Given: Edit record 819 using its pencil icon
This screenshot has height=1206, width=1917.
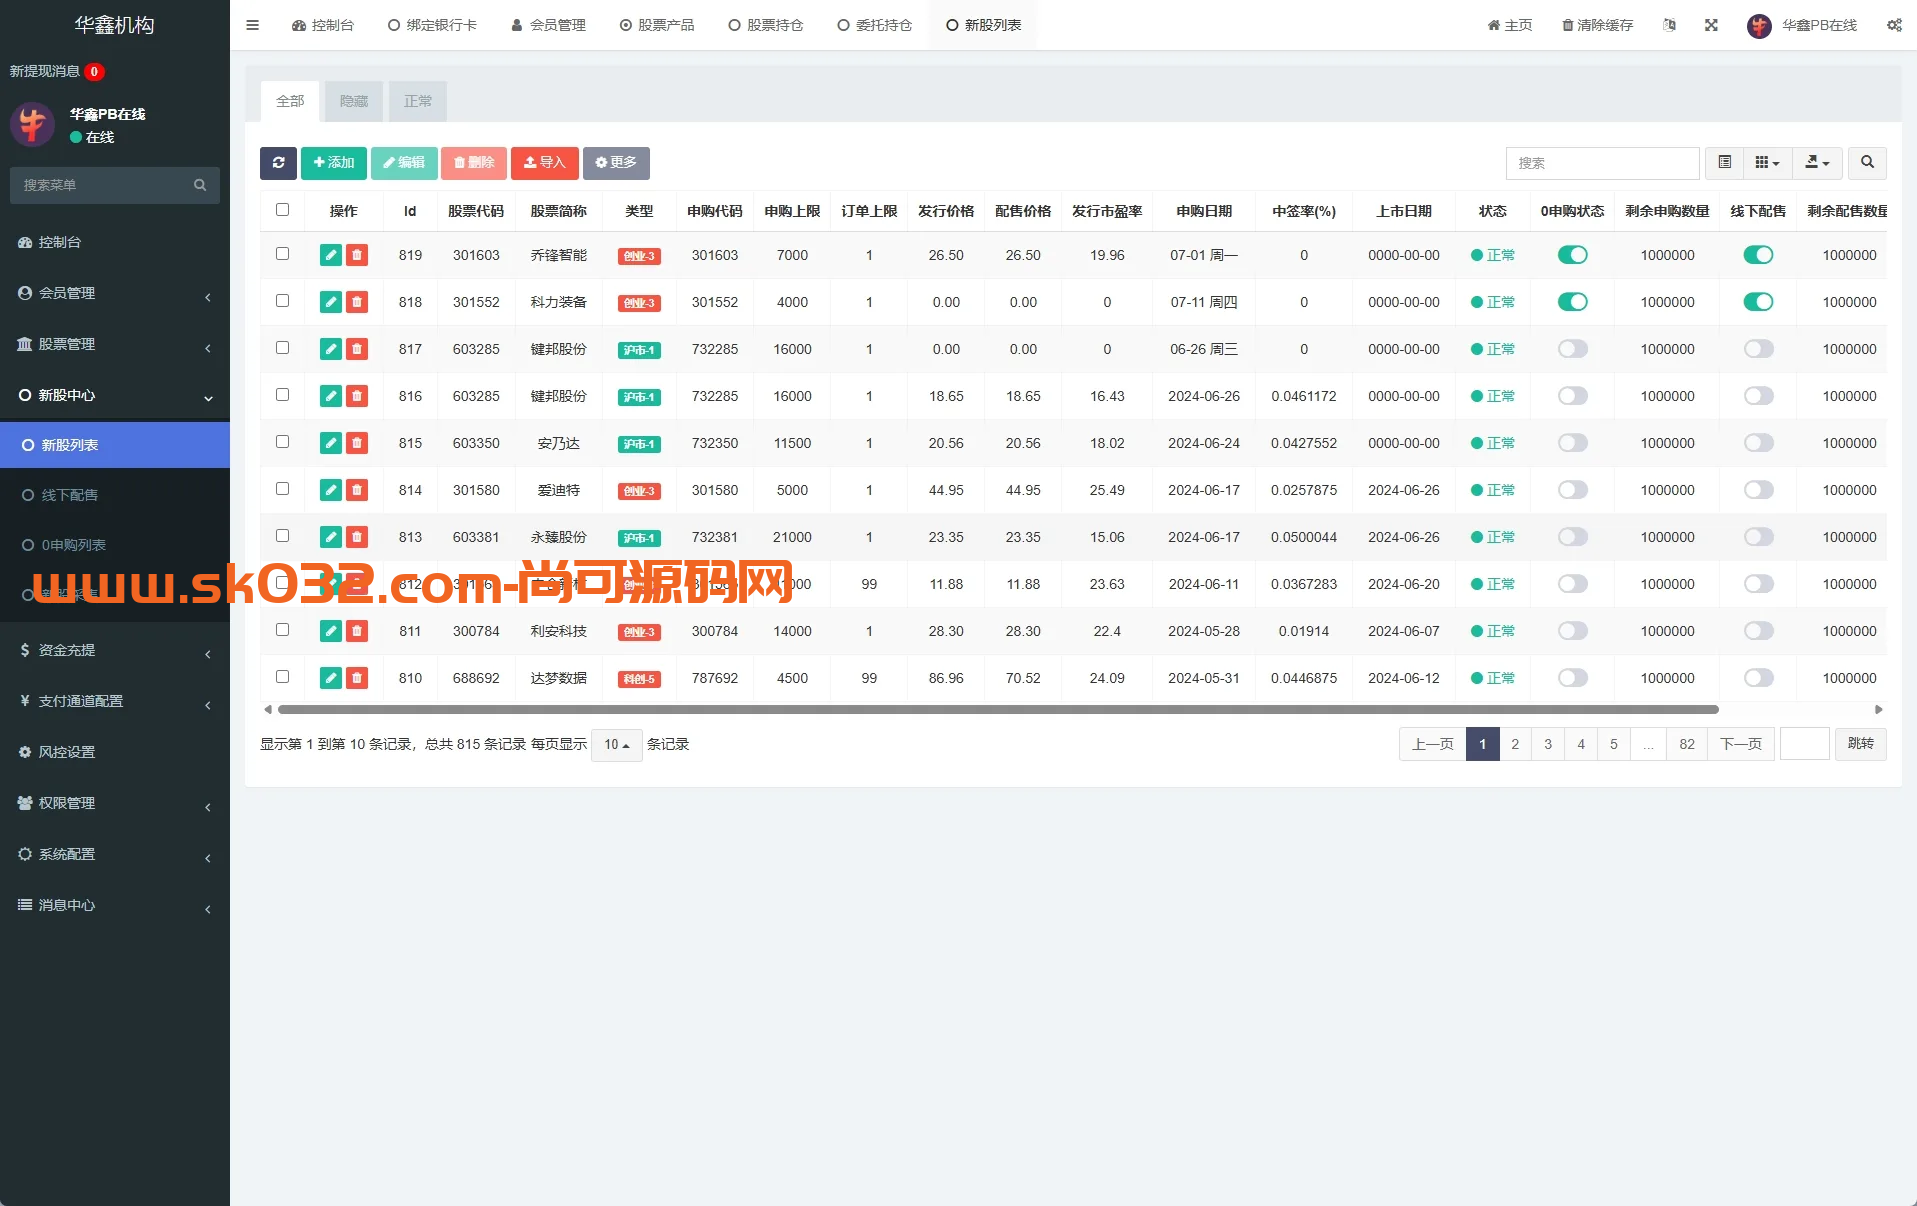Looking at the screenshot, I should pyautogui.click(x=330, y=255).
